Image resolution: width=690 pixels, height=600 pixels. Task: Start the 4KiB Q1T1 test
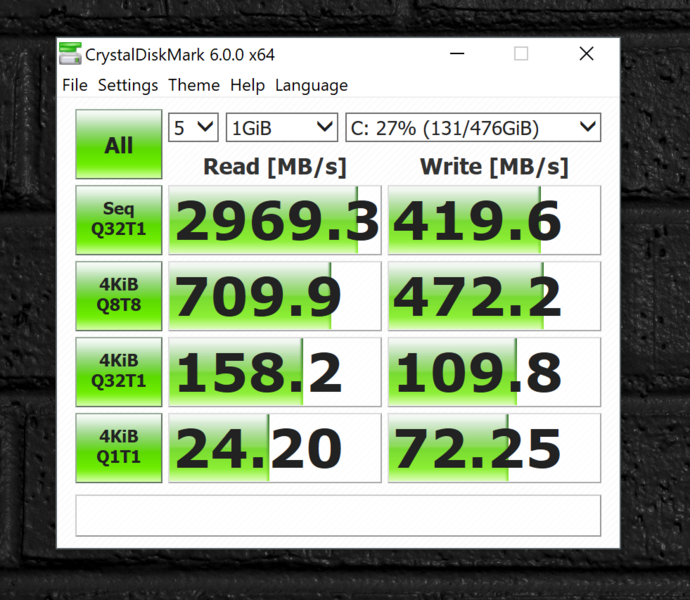(119, 448)
